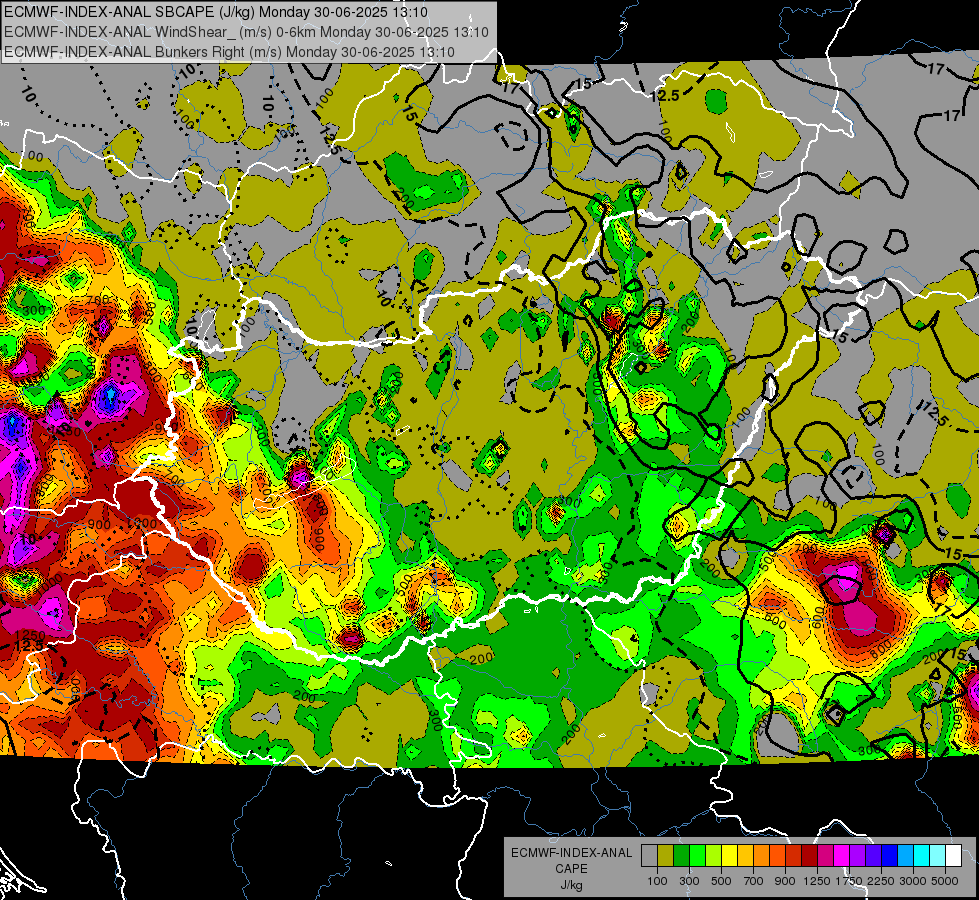This screenshot has height=900, width=979.
Task: Select the pure blue legend swatch
Action: (x=890, y=855)
